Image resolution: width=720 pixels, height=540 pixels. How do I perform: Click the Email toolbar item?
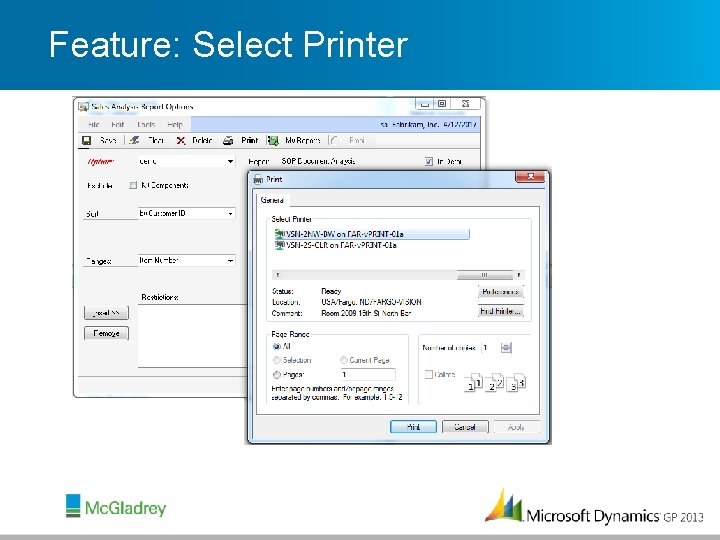[351, 141]
